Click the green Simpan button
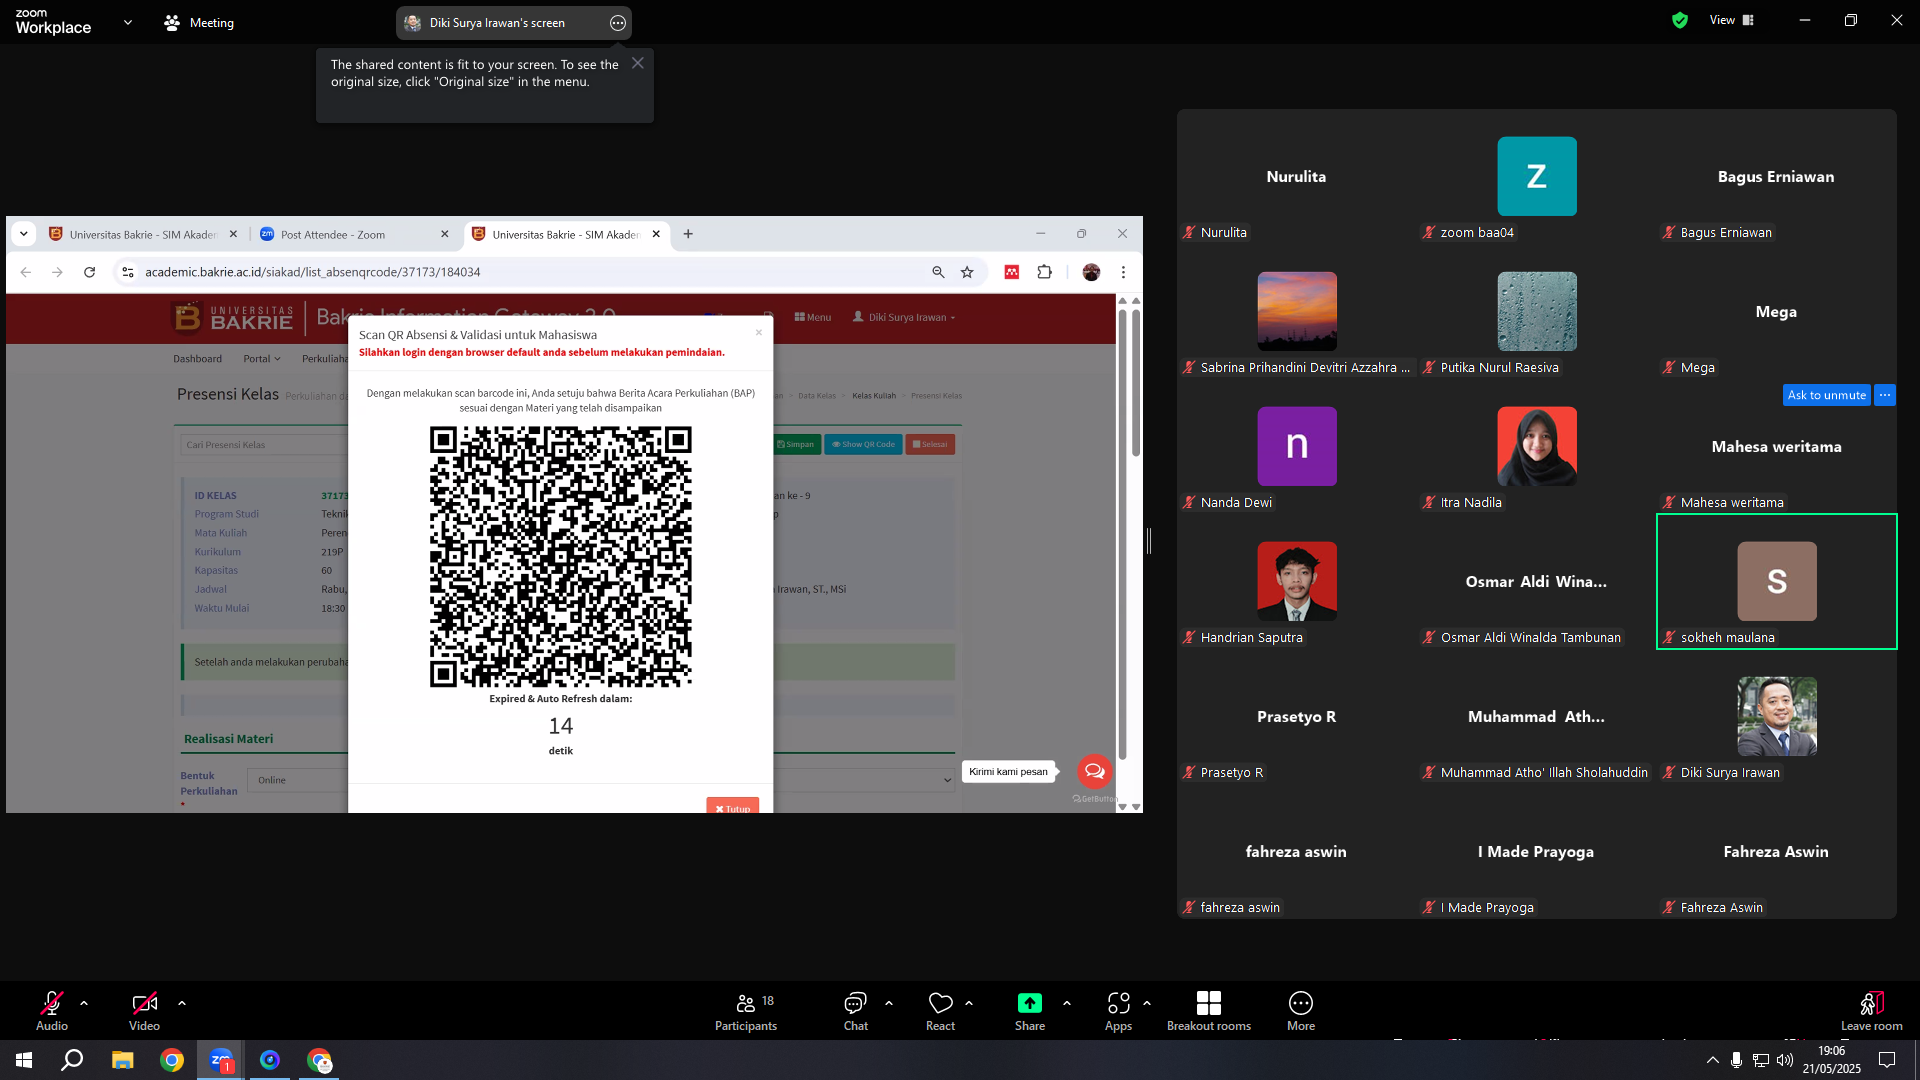This screenshot has width=1920, height=1080. point(796,444)
